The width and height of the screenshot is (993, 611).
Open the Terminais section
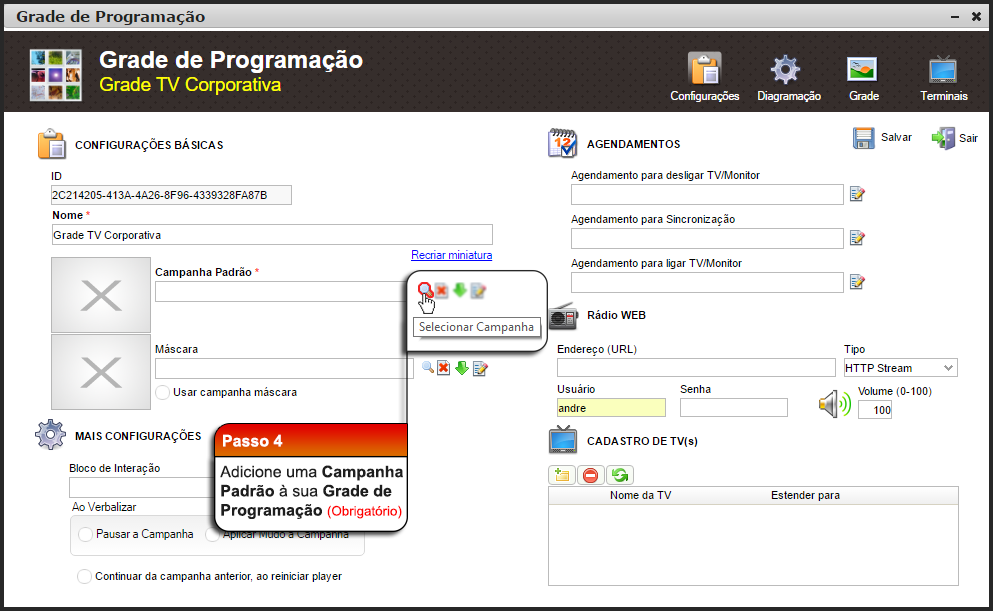pos(941,75)
